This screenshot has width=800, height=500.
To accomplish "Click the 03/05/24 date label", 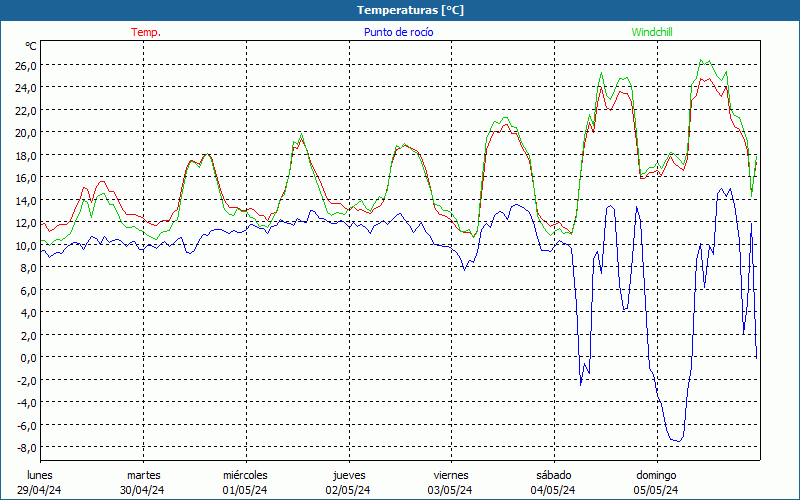I will [x=450, y=490].
